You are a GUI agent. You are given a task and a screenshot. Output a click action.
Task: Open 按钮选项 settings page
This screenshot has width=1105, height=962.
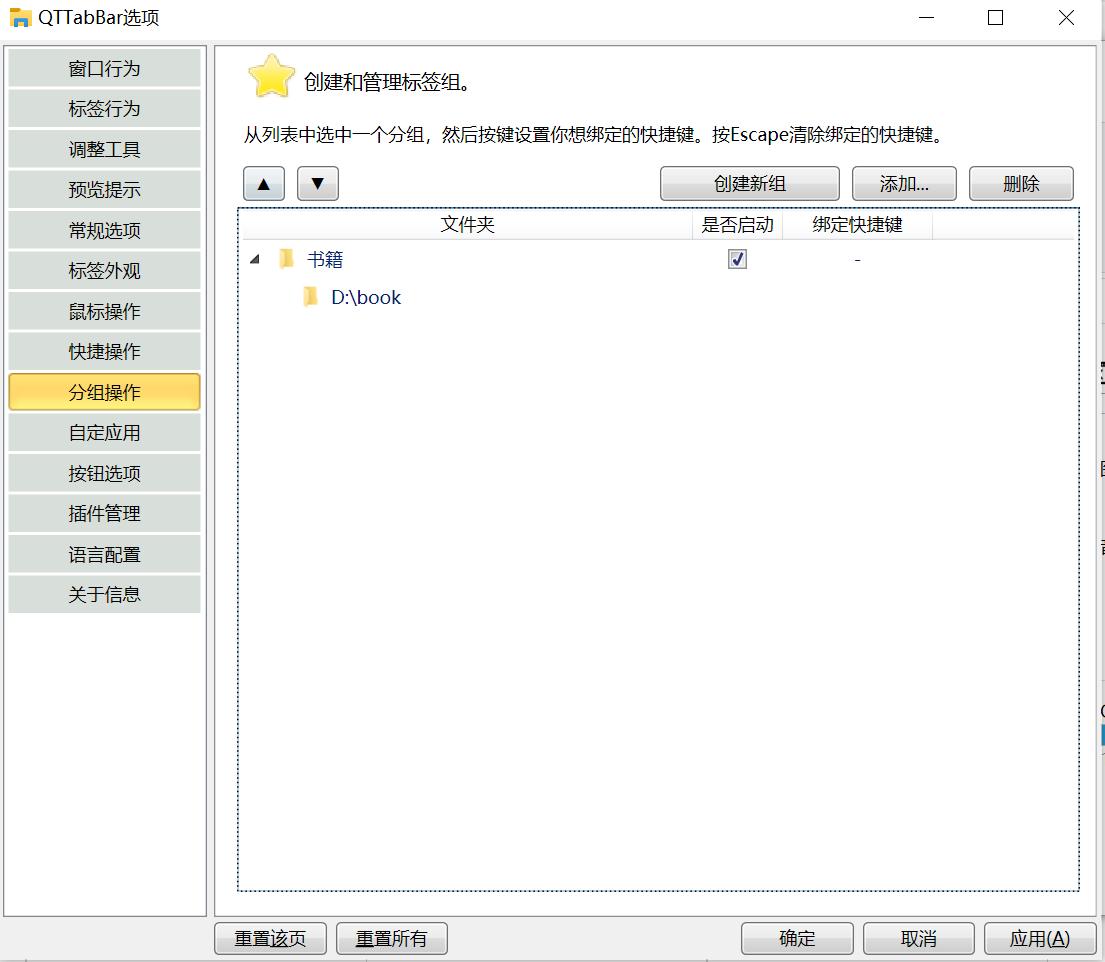[104, 472]
